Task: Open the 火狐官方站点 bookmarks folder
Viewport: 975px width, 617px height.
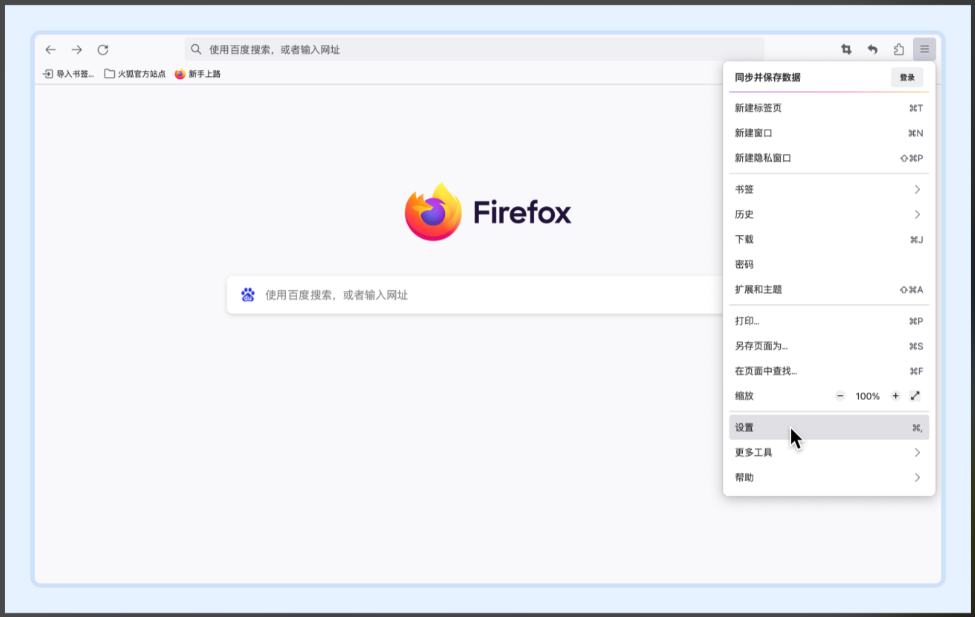Action: (x=135, y=73)
